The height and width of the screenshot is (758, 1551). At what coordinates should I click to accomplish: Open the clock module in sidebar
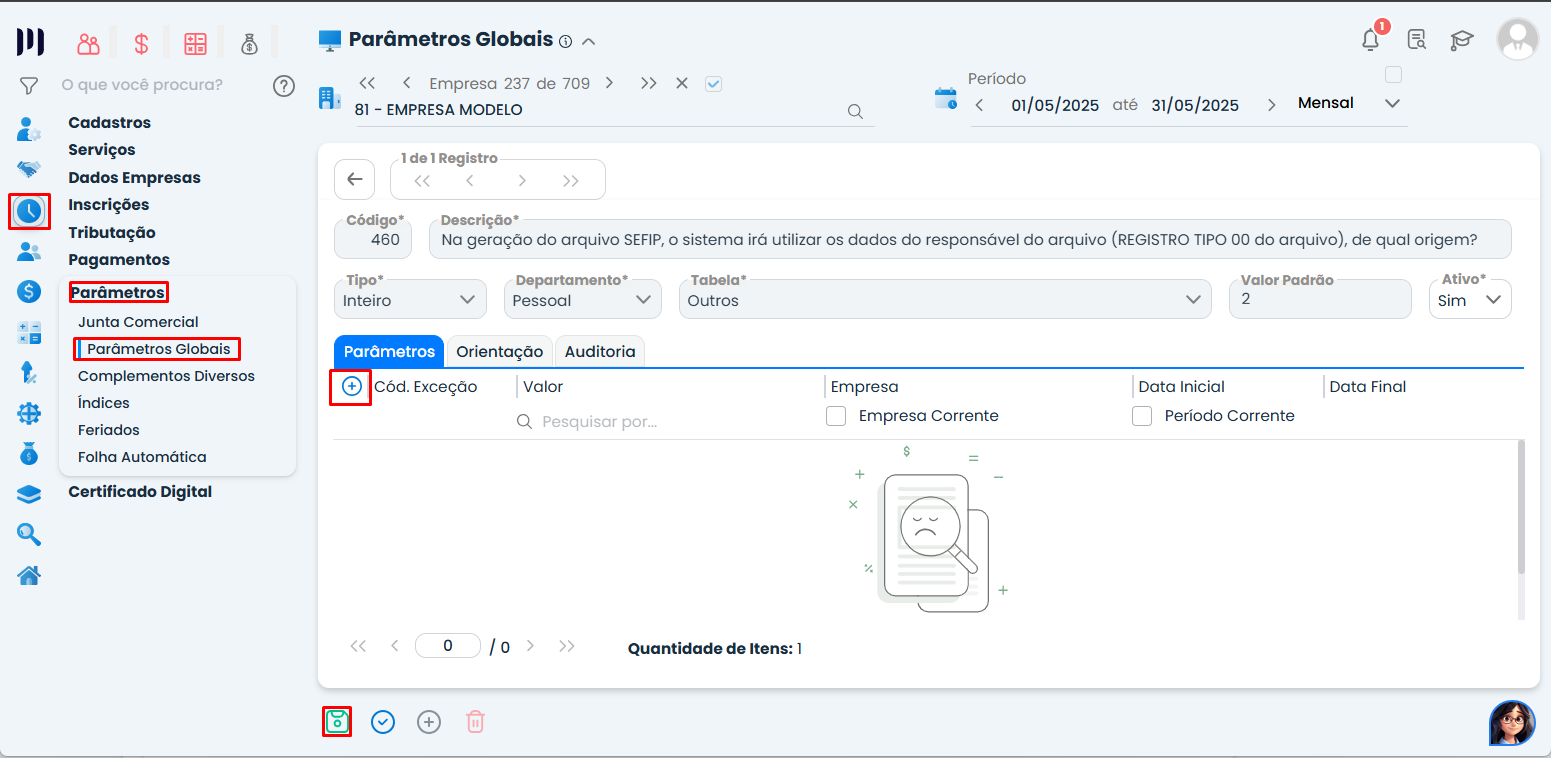(29, 211)
